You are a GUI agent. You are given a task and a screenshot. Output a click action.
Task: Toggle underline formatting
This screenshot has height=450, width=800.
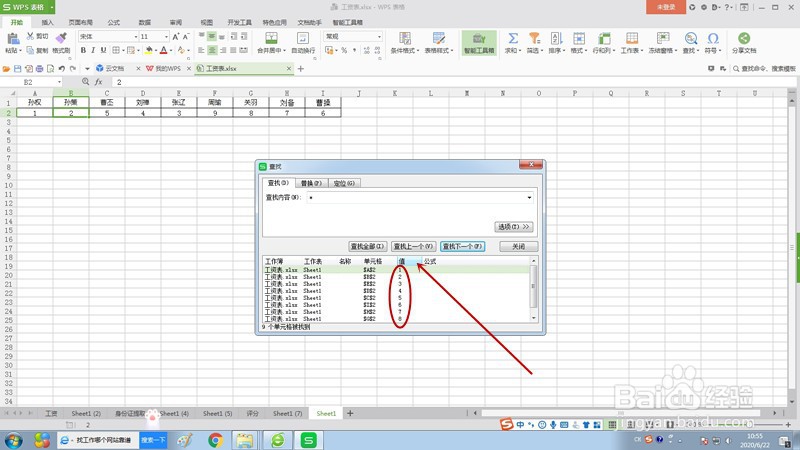(104, 50)
